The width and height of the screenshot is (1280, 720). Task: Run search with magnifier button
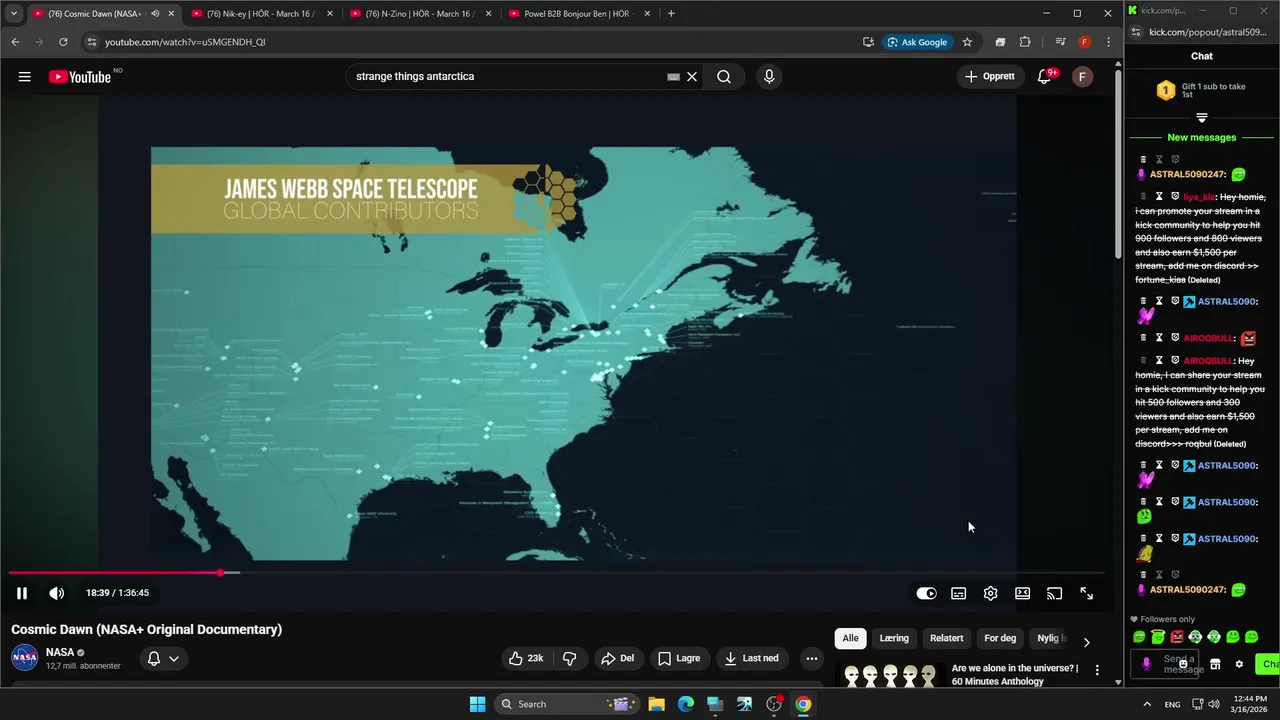click(x=724, y=76)
